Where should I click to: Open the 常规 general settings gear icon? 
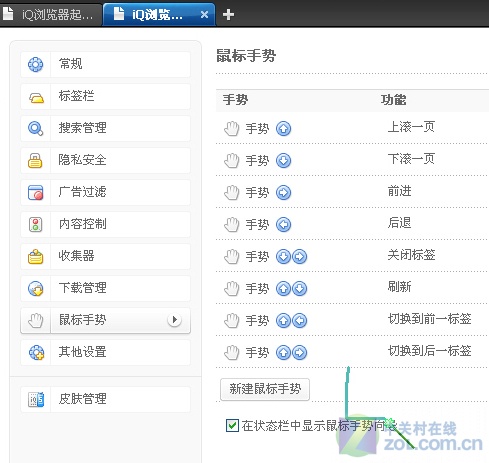click(35, 64)
